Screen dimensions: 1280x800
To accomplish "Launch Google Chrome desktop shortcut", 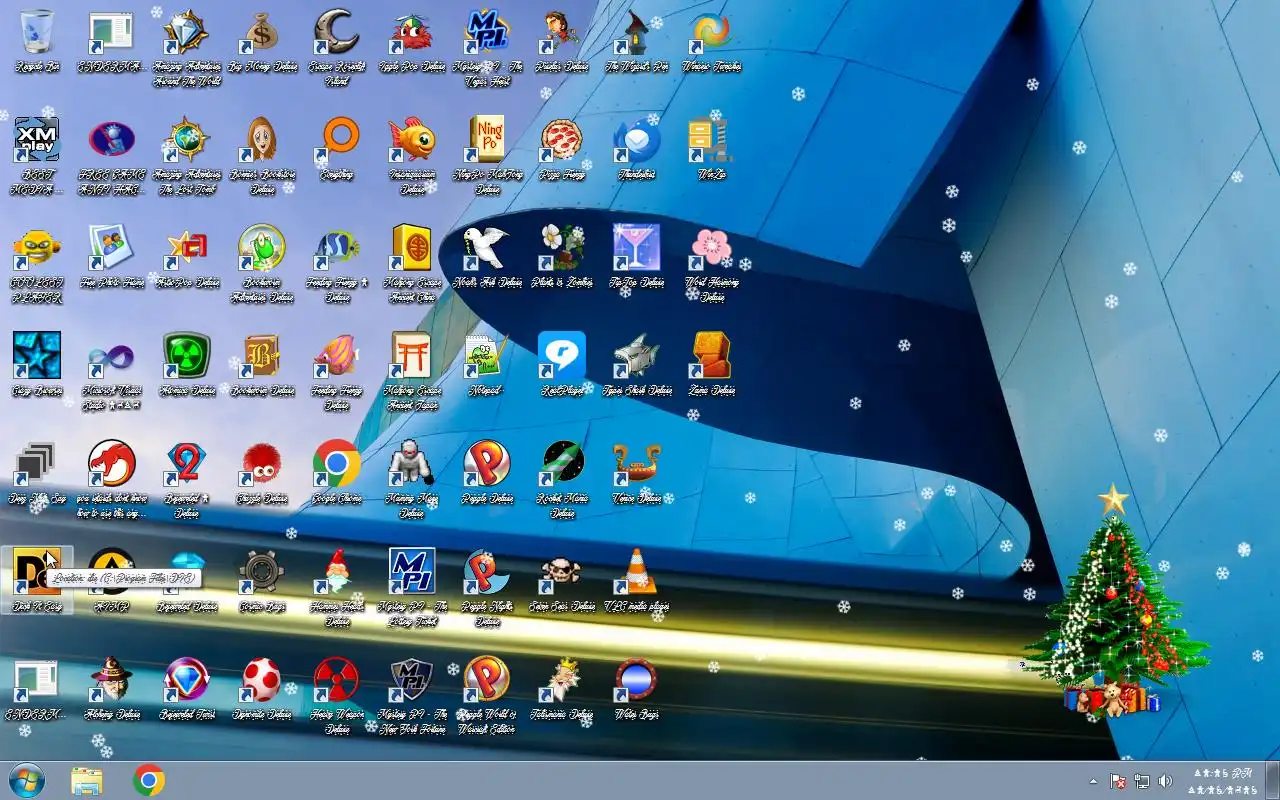I will pyautogui.click(x=337, y=464).
